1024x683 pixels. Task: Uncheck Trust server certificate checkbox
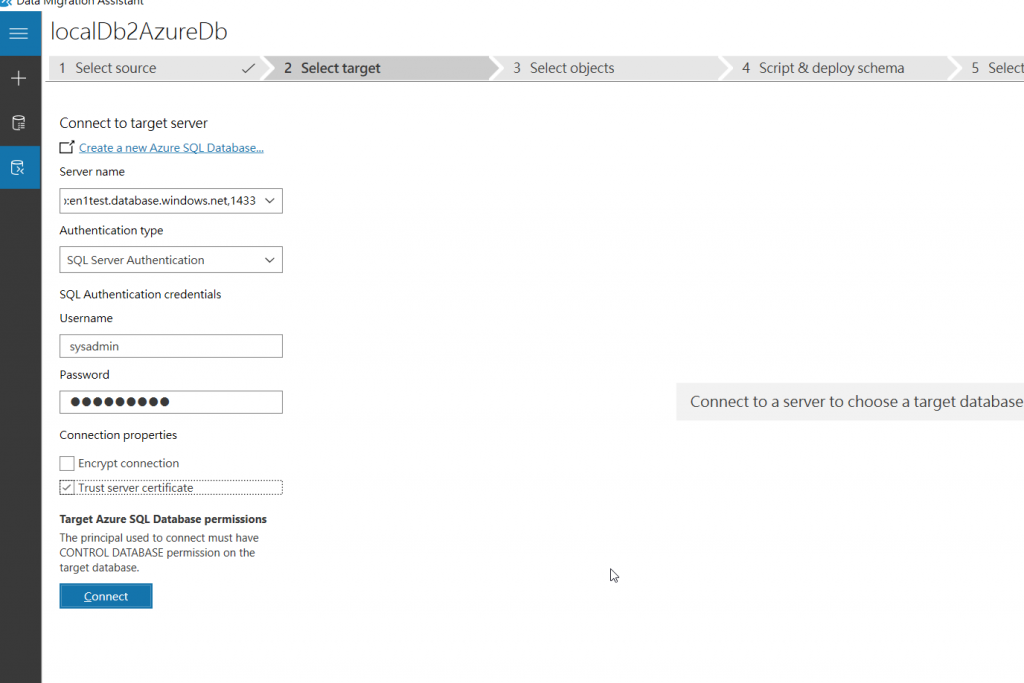67,488
